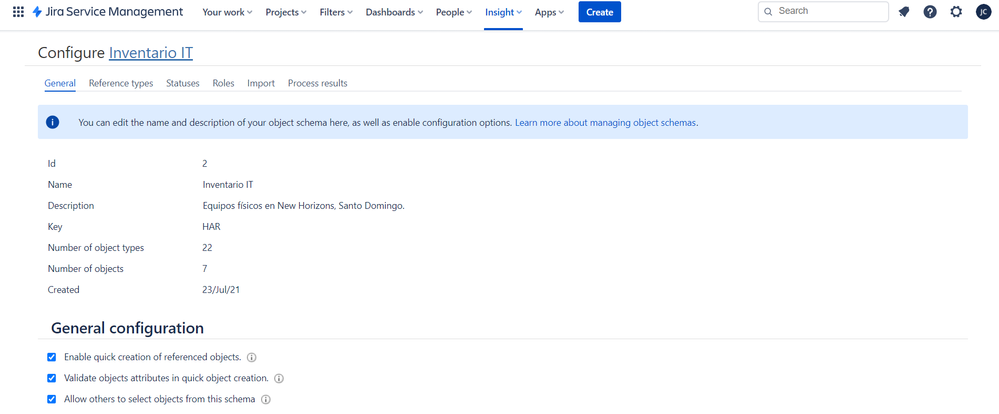Open the Insight dropdown menu
The width and height of the screenshot is (999, 414).
pos(503,12)
